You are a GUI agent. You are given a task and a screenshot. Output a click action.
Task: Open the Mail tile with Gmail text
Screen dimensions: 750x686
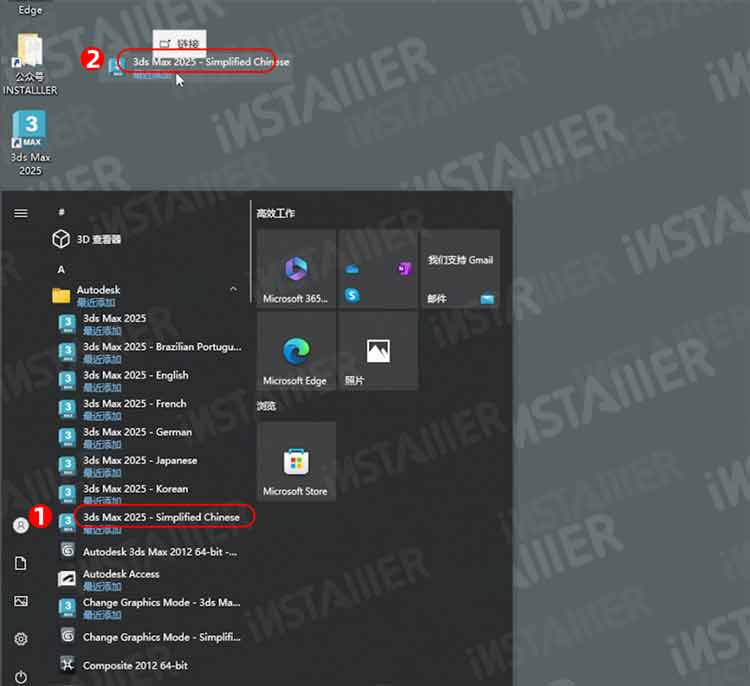coord(460,269)
